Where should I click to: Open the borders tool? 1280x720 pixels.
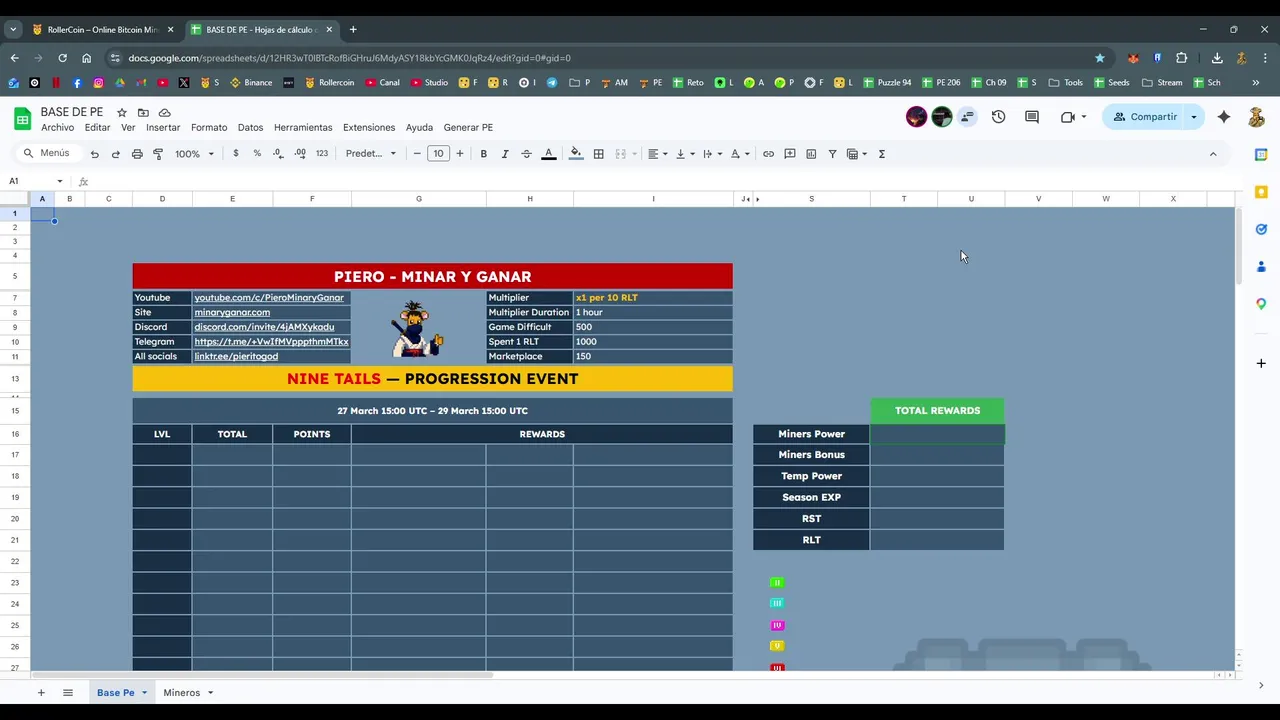click(598, 154)
